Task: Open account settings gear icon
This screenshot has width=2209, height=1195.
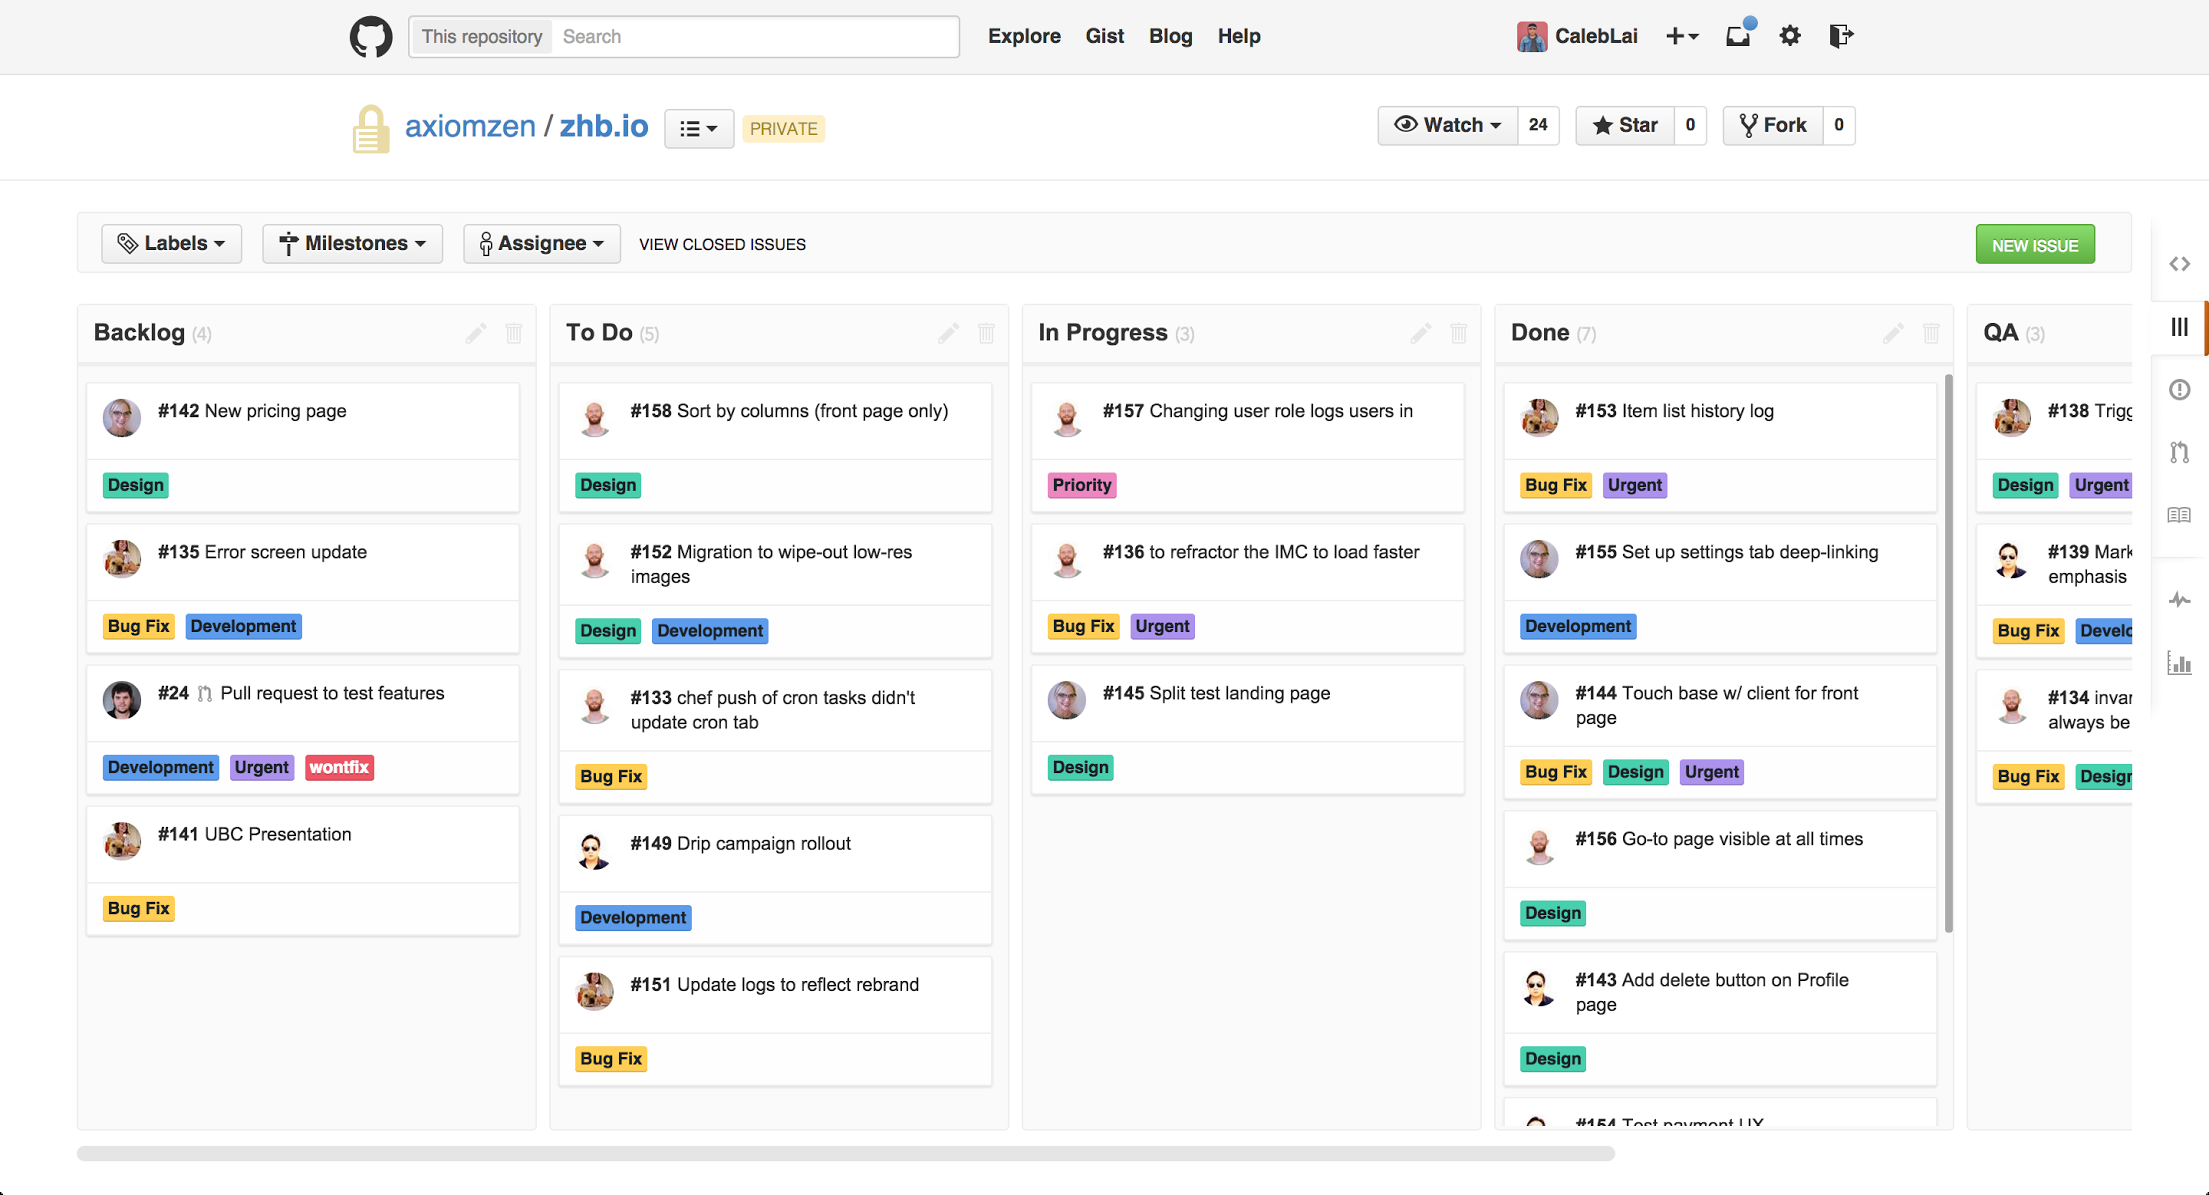Action: [x=1790, y=36]
